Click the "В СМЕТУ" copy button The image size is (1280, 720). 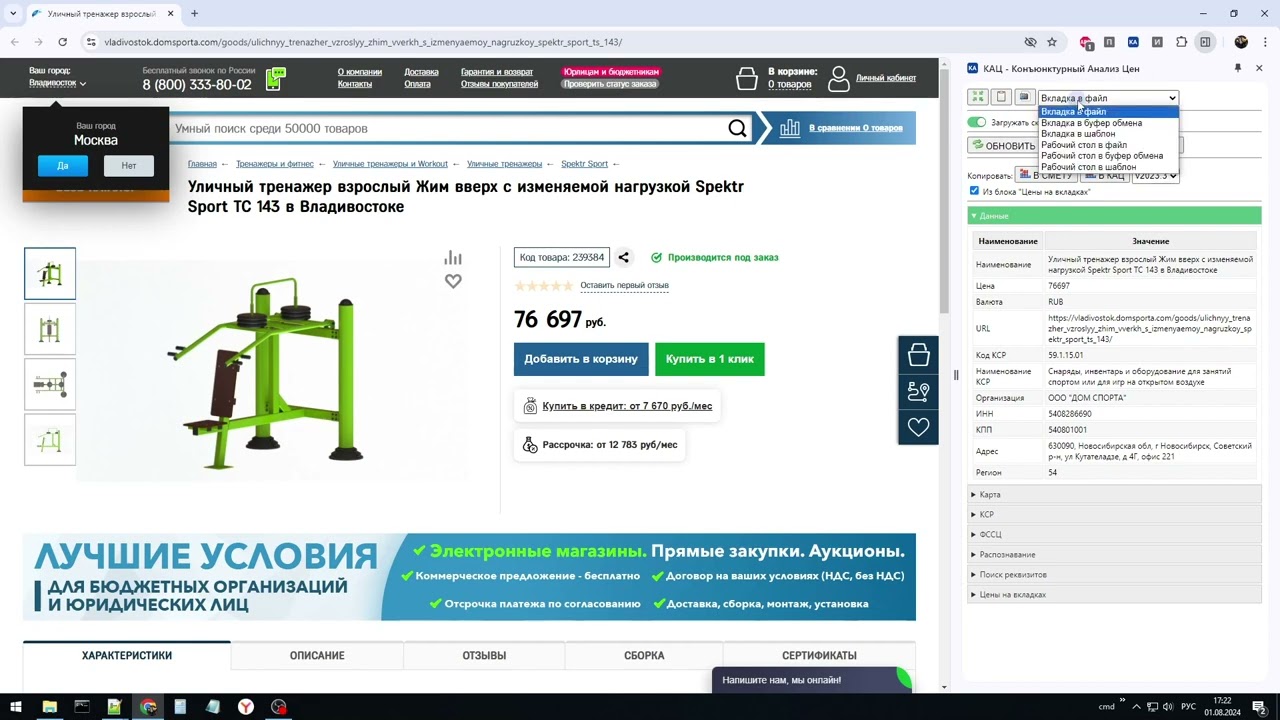(1046, 176)
